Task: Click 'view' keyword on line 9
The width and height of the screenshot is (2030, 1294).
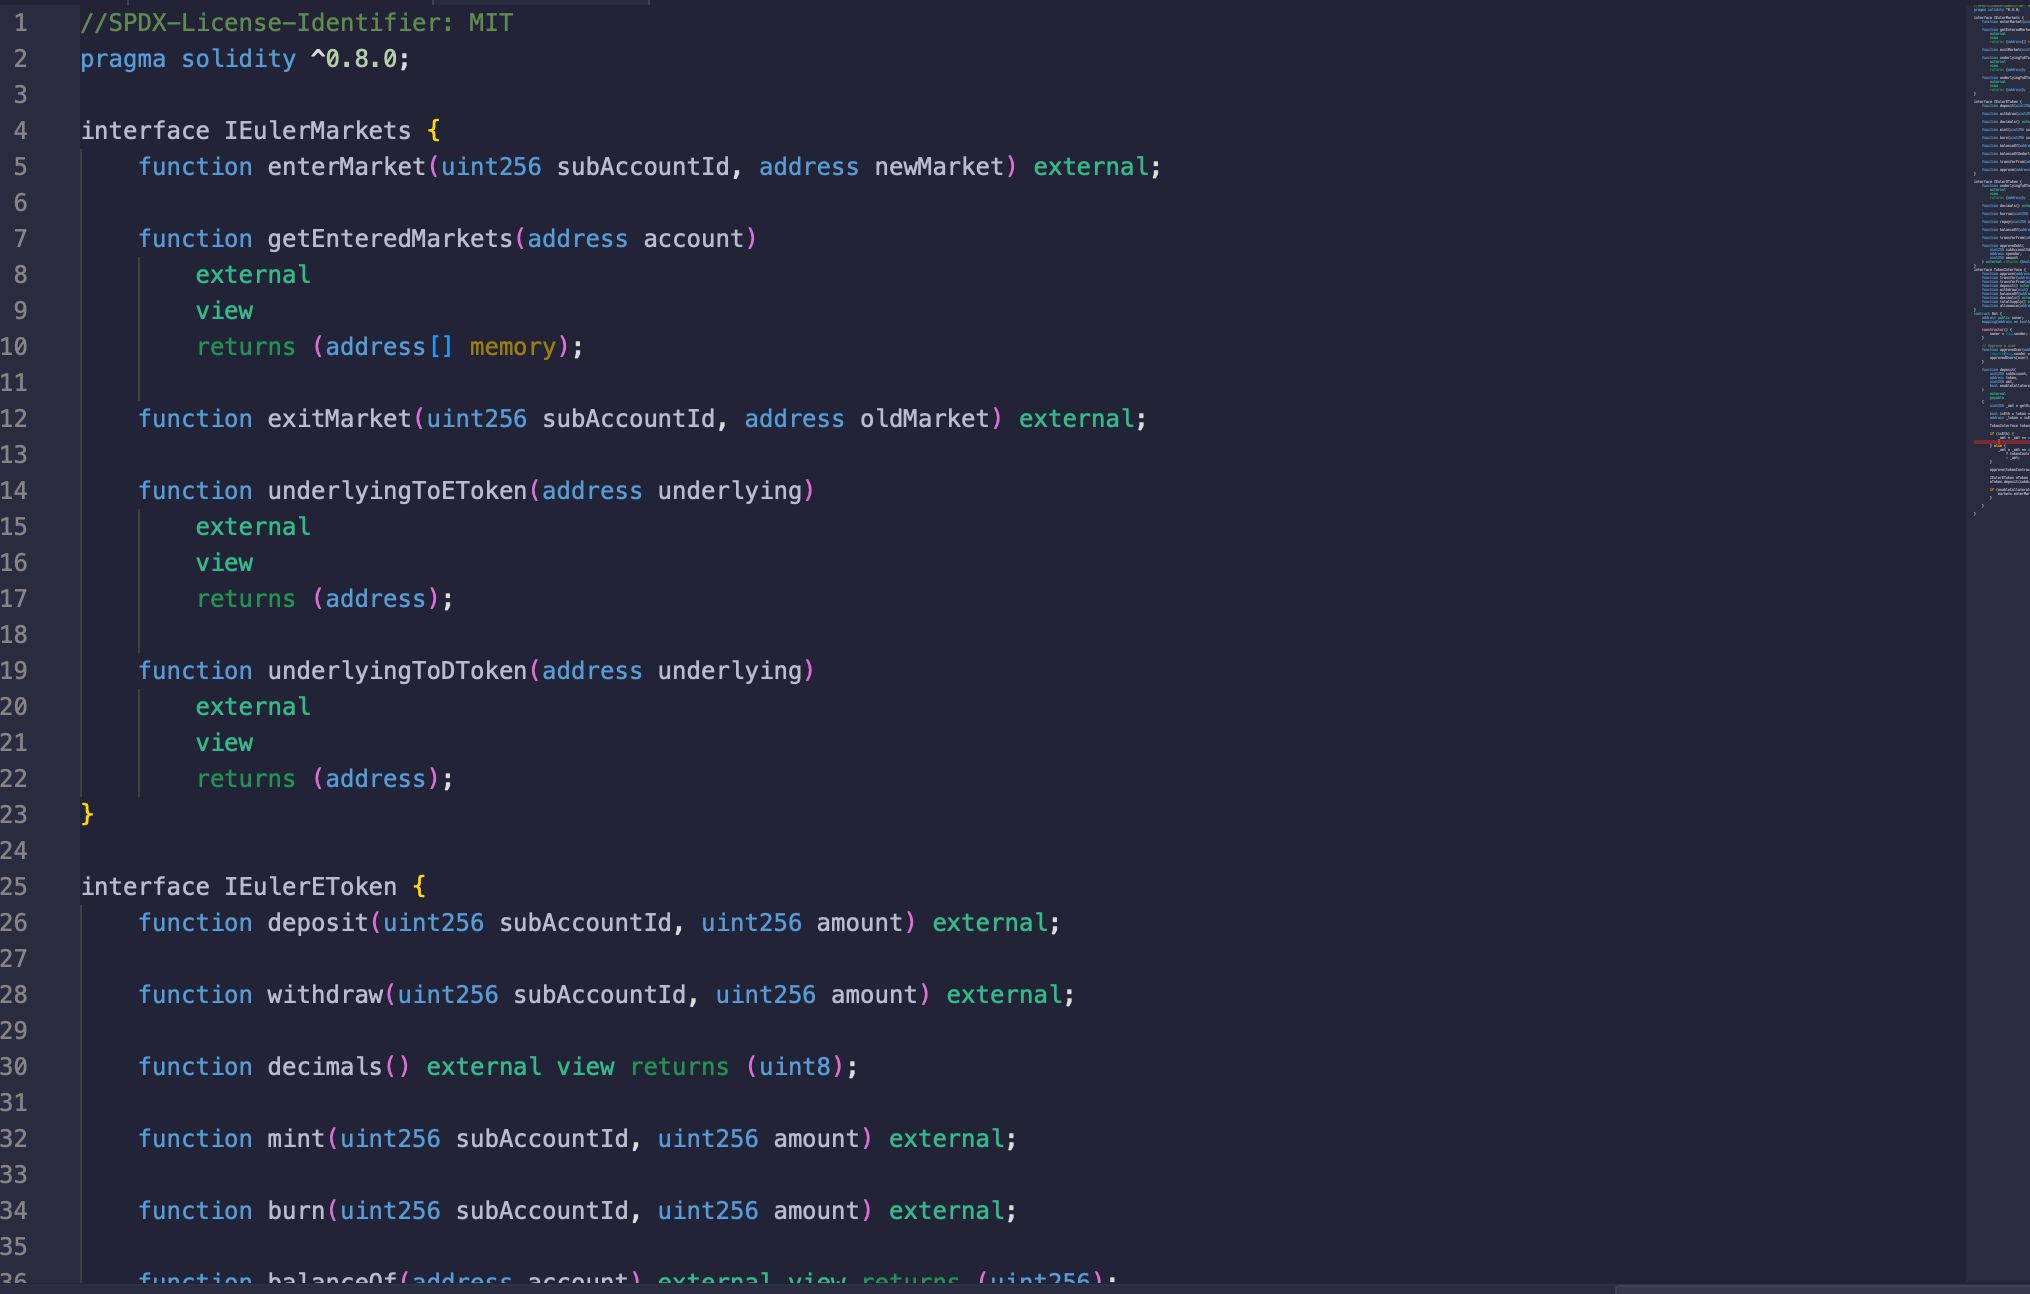Action: [x=224, y=310]
